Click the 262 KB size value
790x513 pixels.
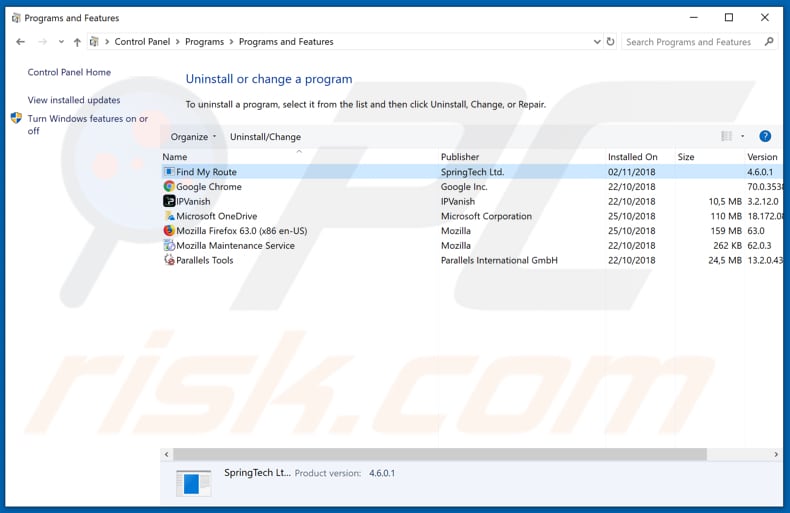(x=728, y=245)
